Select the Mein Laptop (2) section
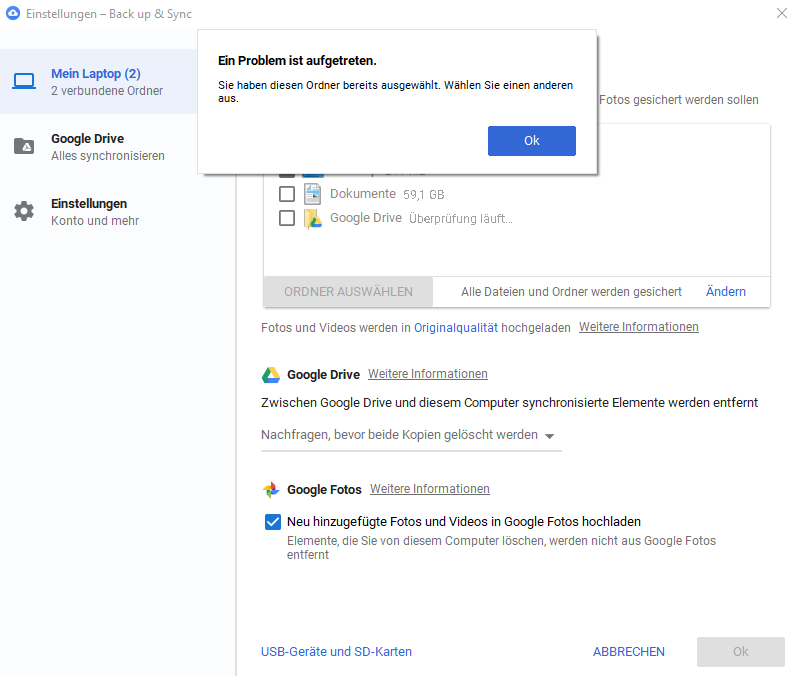The width and height of the screenshot is (793, 676). 99,81
